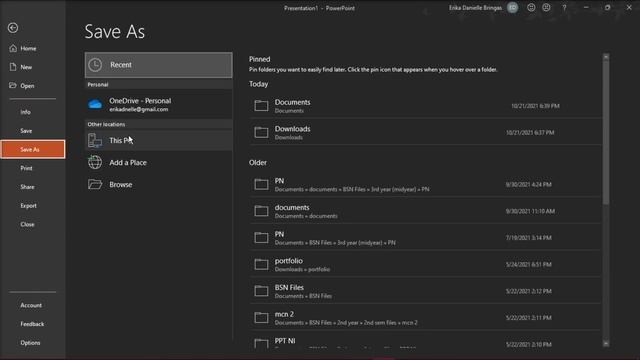Go to Open in the sidebar
Viewport: 640px width, 360px height.
coord(33,86)
